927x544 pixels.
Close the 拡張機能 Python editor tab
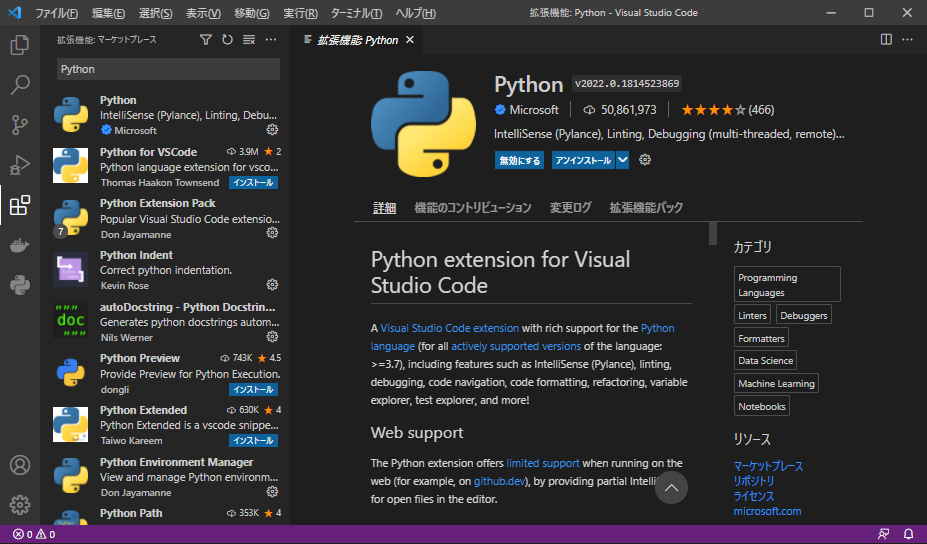(410, 40)
